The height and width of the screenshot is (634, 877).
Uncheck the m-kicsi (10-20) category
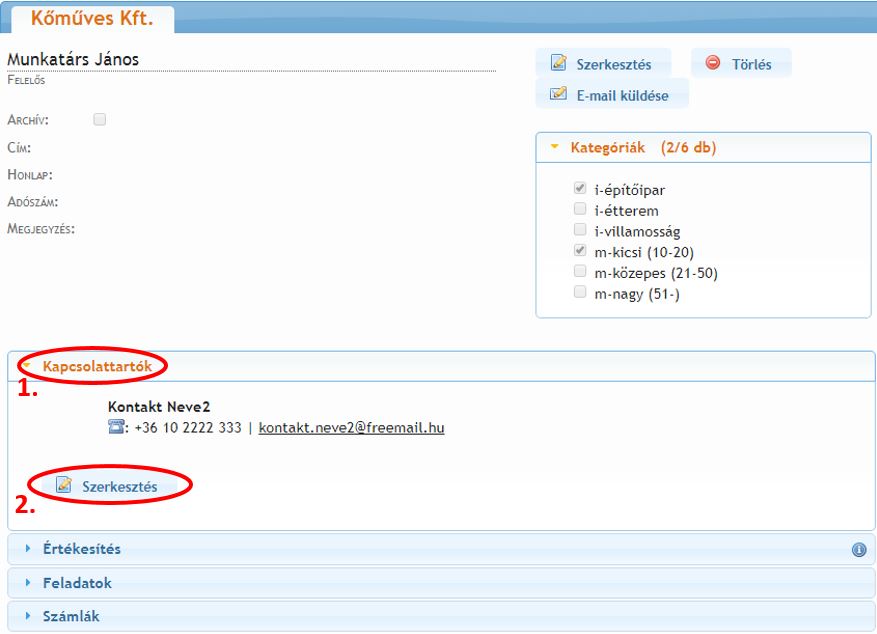coord(580,252)
